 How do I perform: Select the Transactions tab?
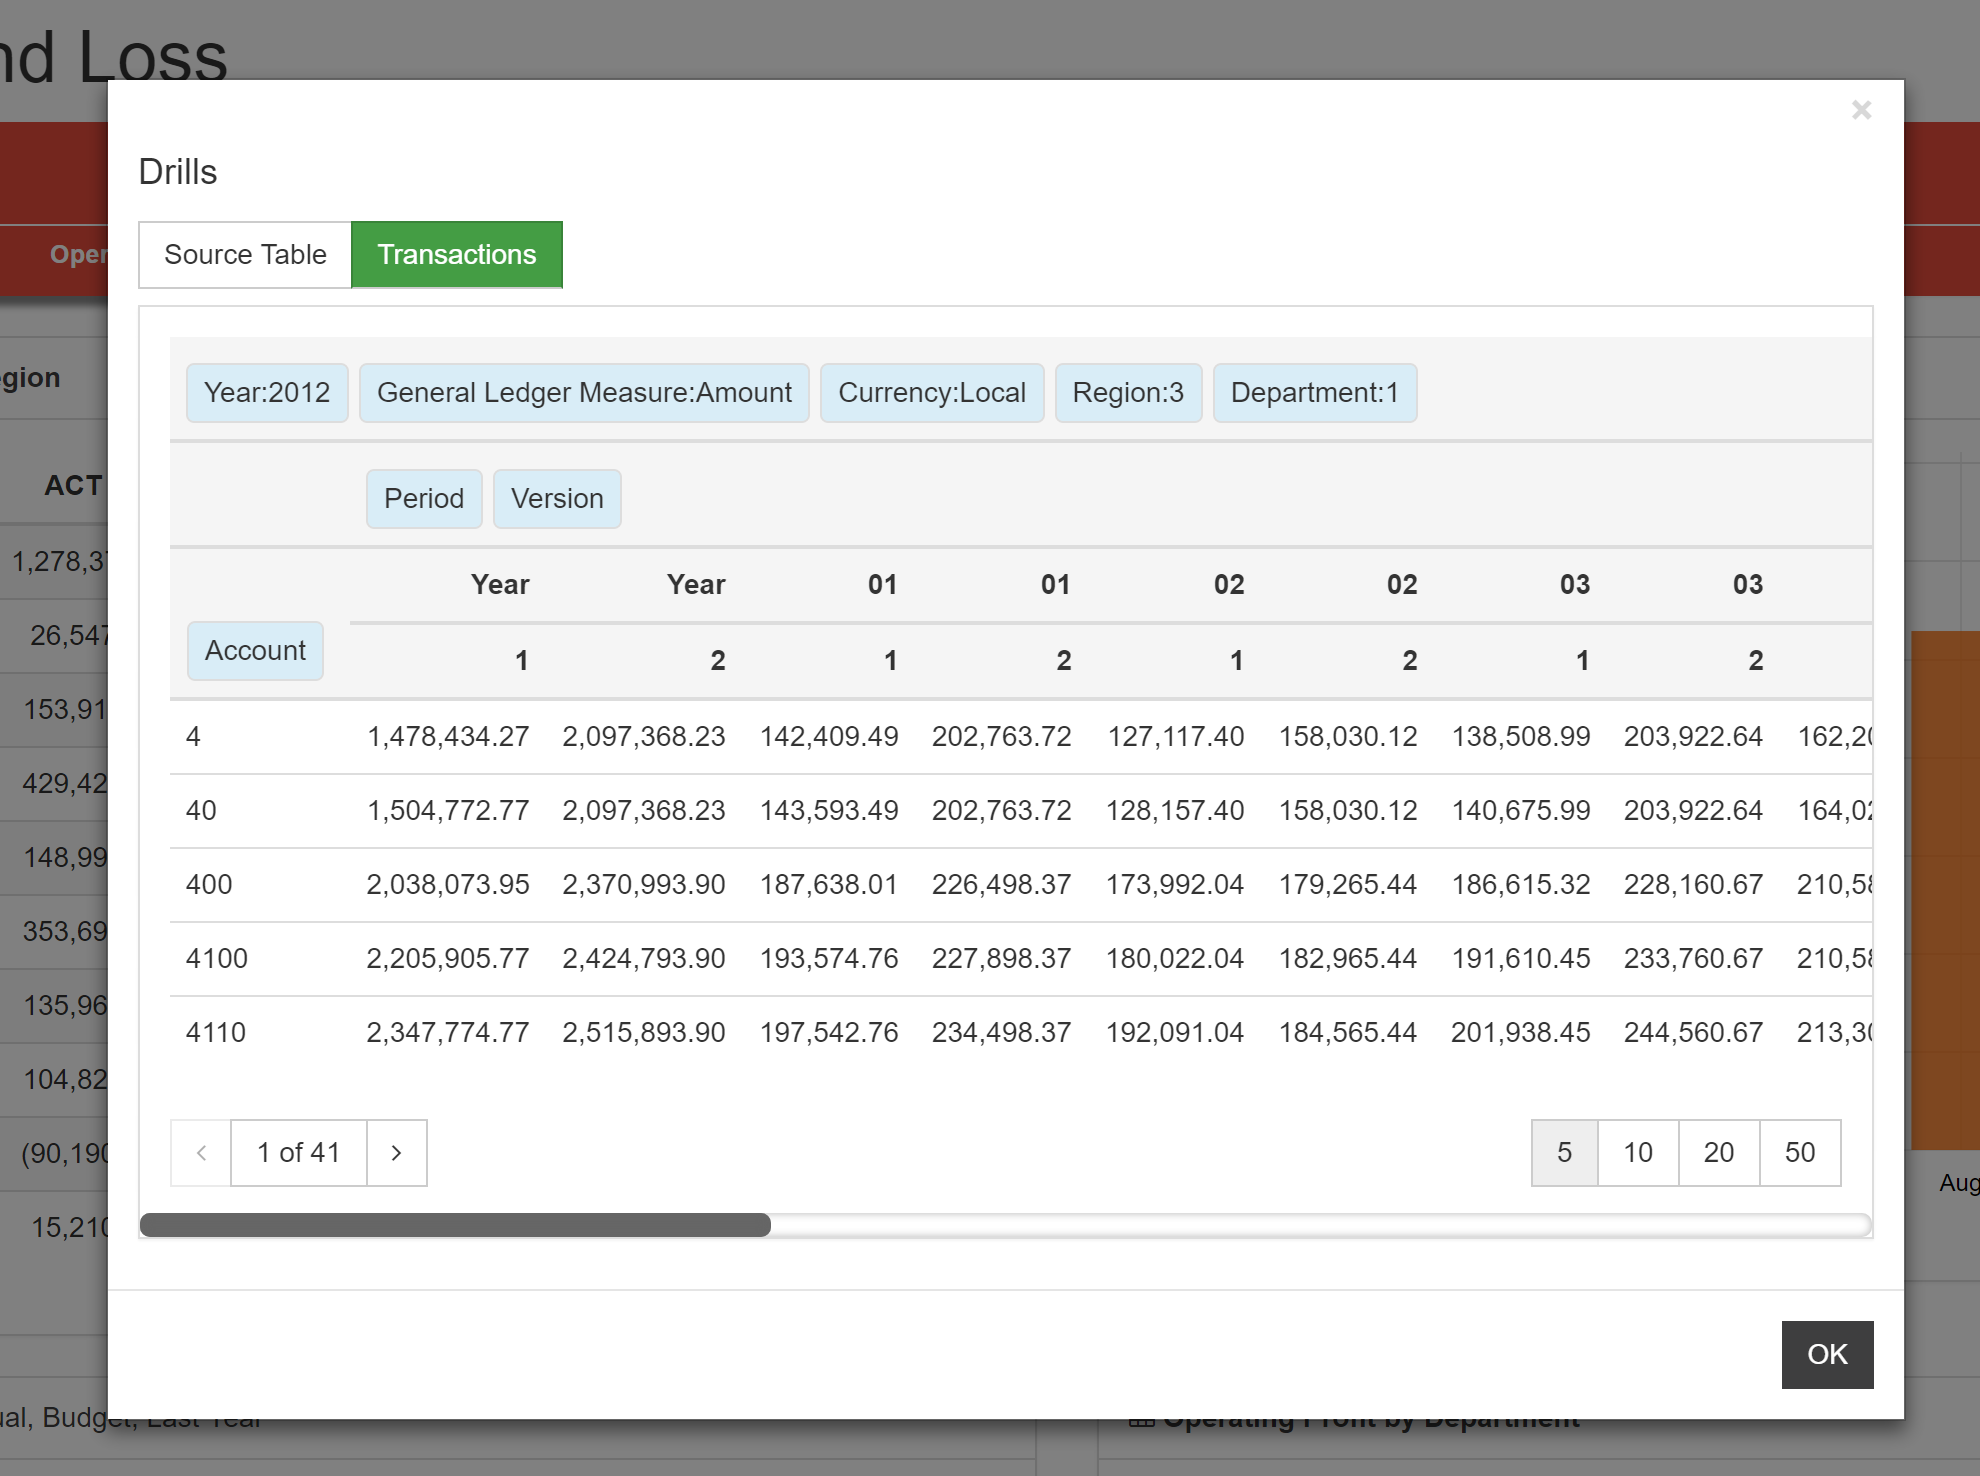point(457,254)
